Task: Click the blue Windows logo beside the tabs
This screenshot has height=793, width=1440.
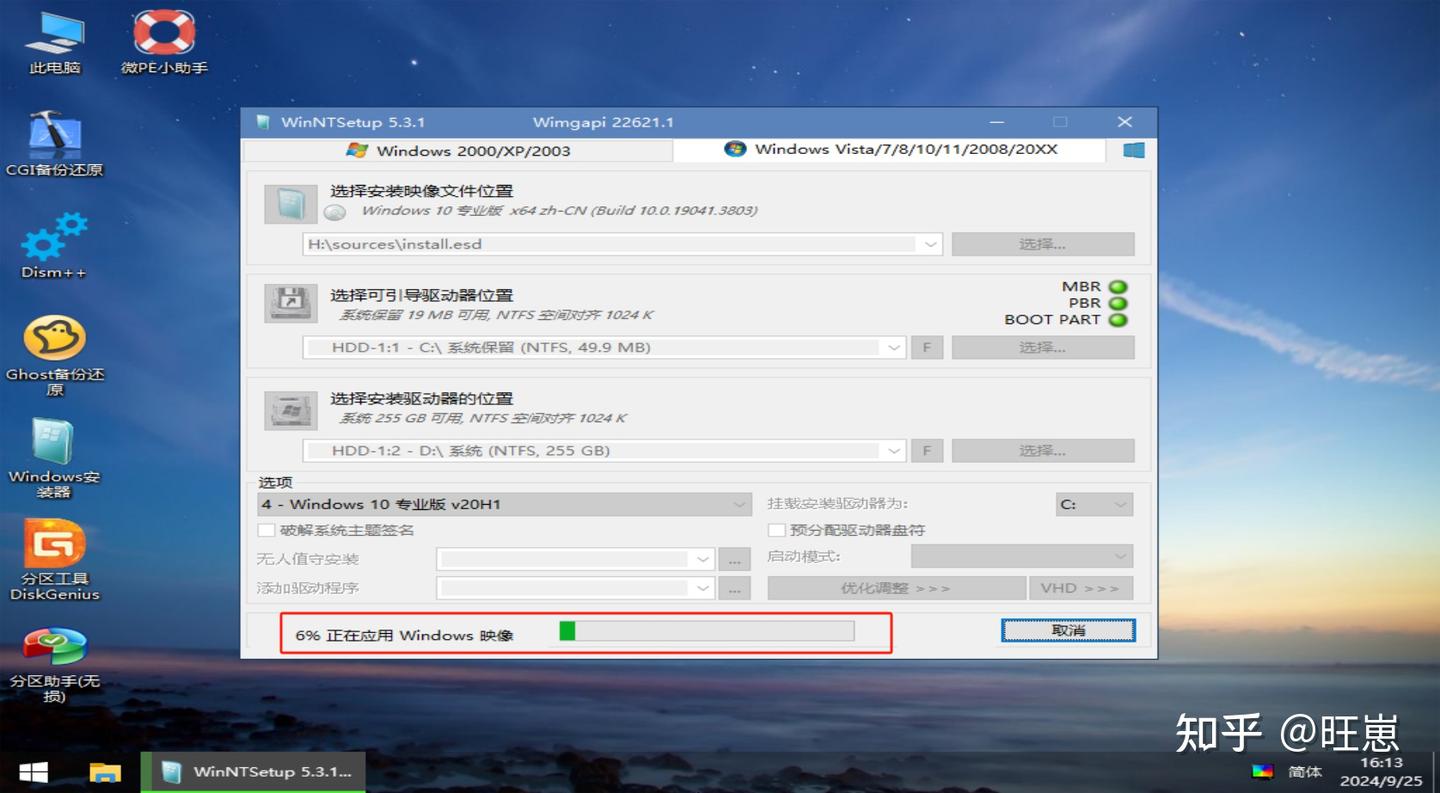Action: tap(1133, 150)
